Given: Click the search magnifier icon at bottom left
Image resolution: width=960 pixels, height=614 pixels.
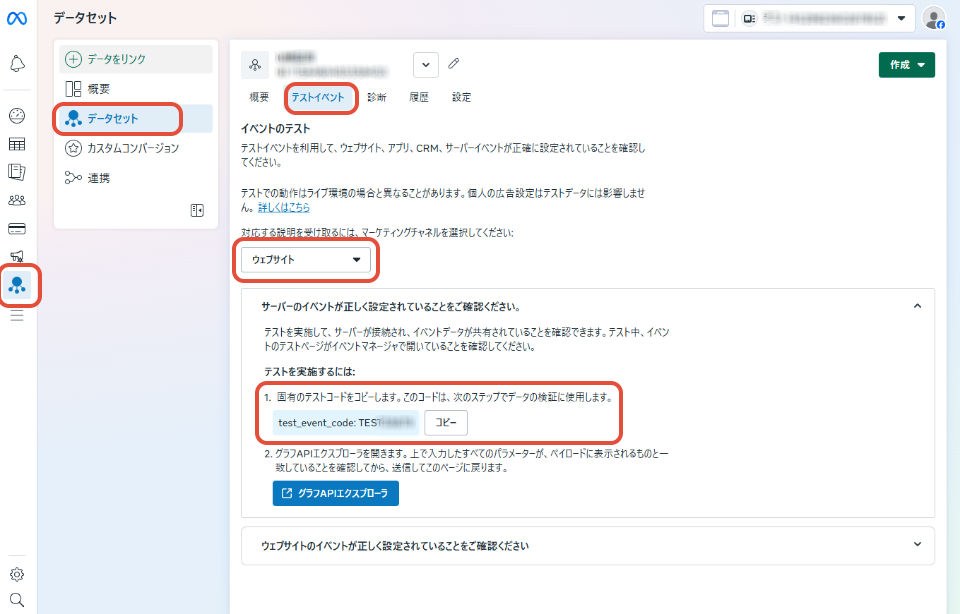Looking at the screenshot, I should [17, 600].
